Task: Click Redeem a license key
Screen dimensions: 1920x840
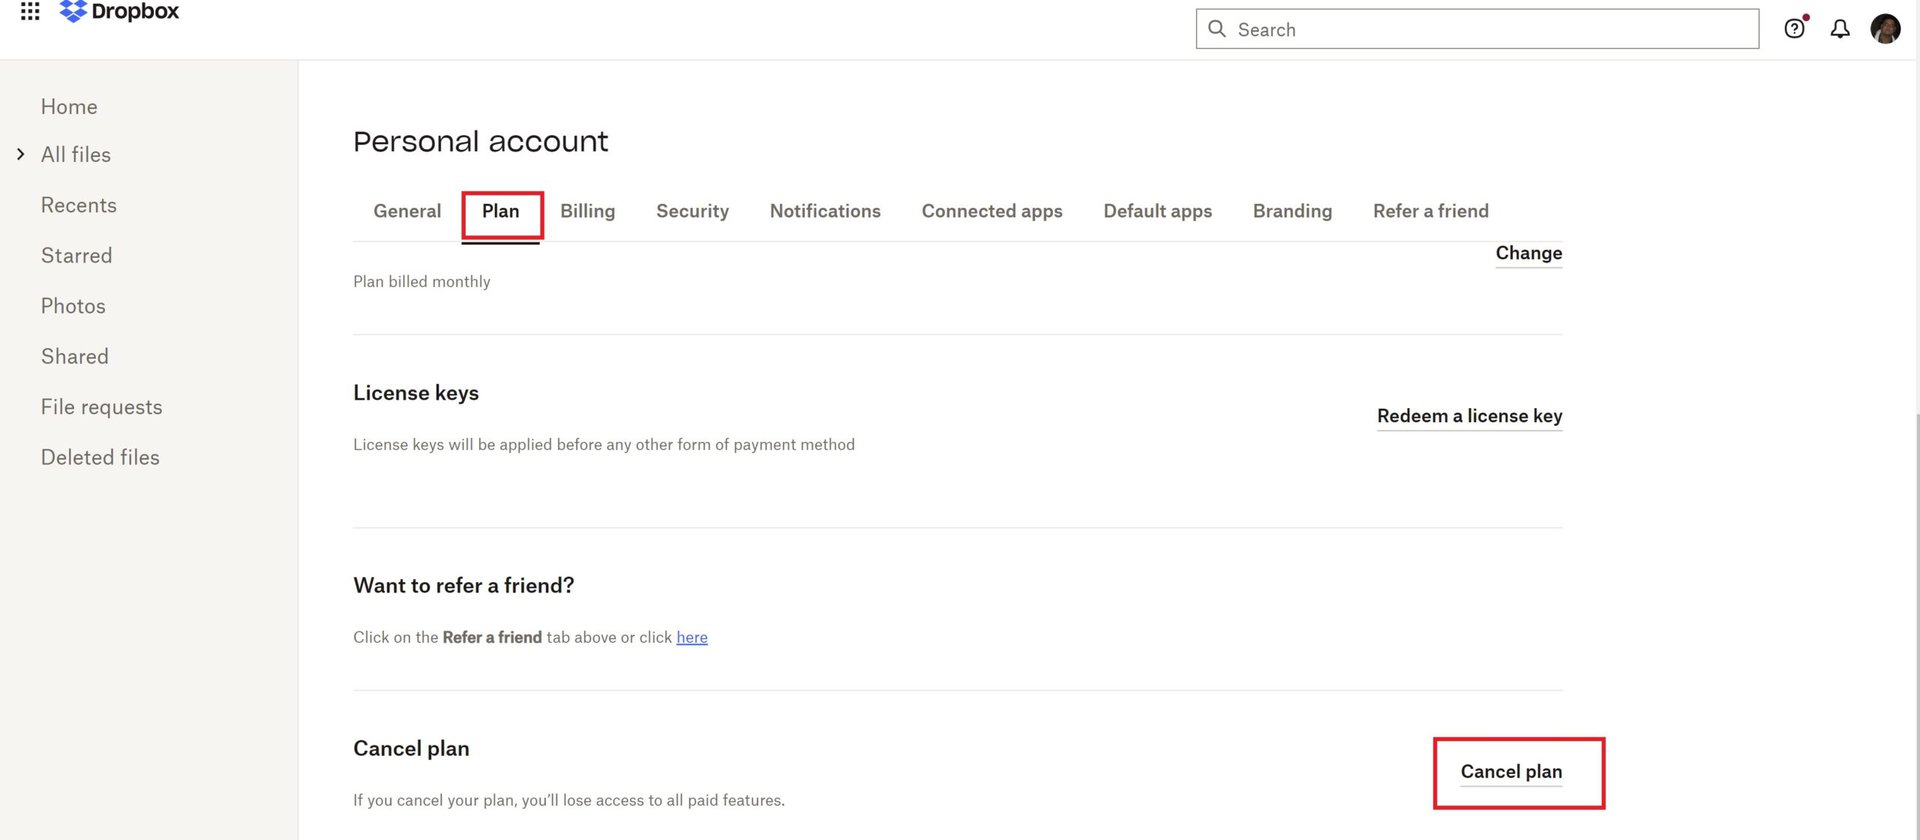Action: (1470, 416)
